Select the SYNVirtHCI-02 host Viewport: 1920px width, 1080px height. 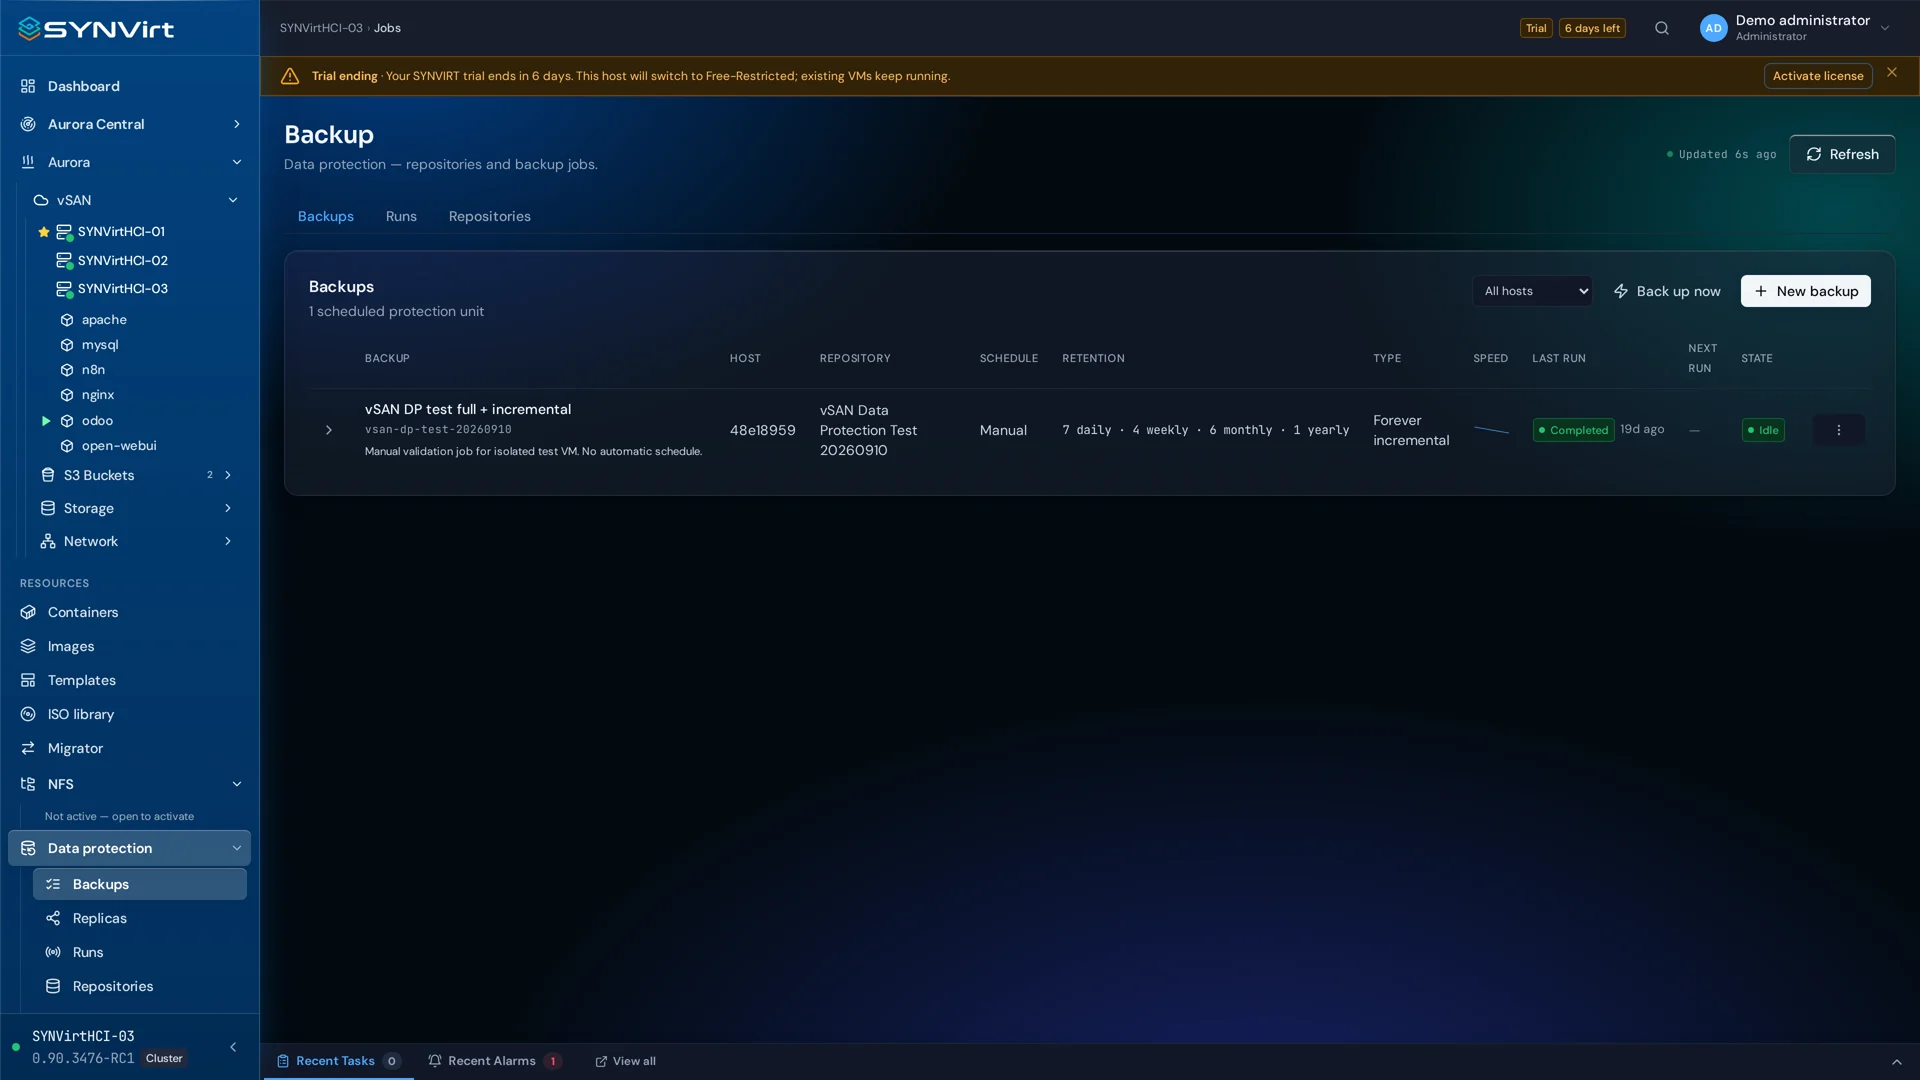click(x=123, y=260)
